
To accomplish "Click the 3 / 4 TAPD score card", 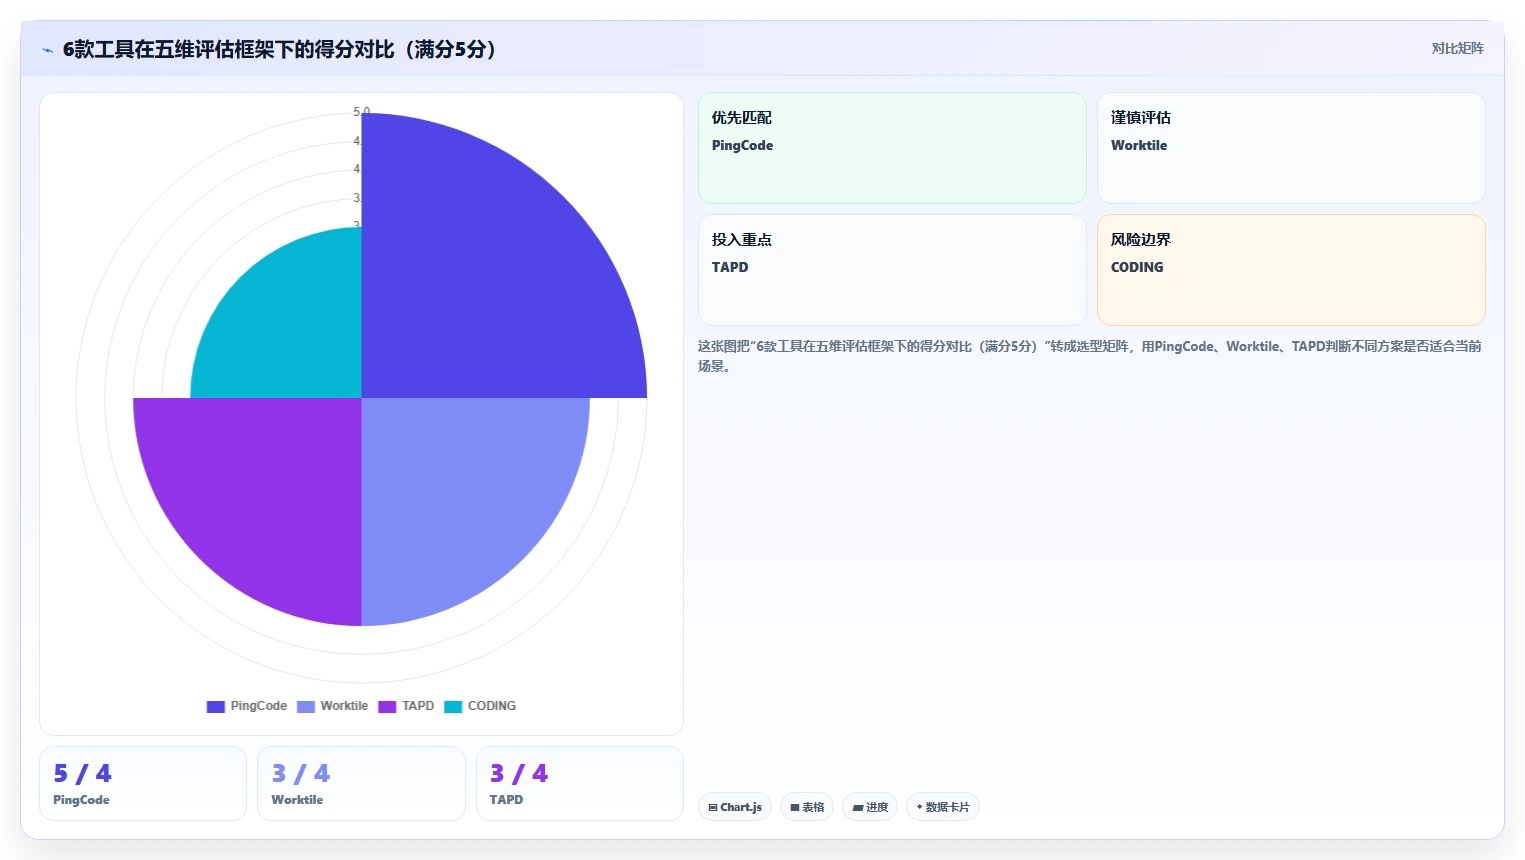I will click(580, 783).
